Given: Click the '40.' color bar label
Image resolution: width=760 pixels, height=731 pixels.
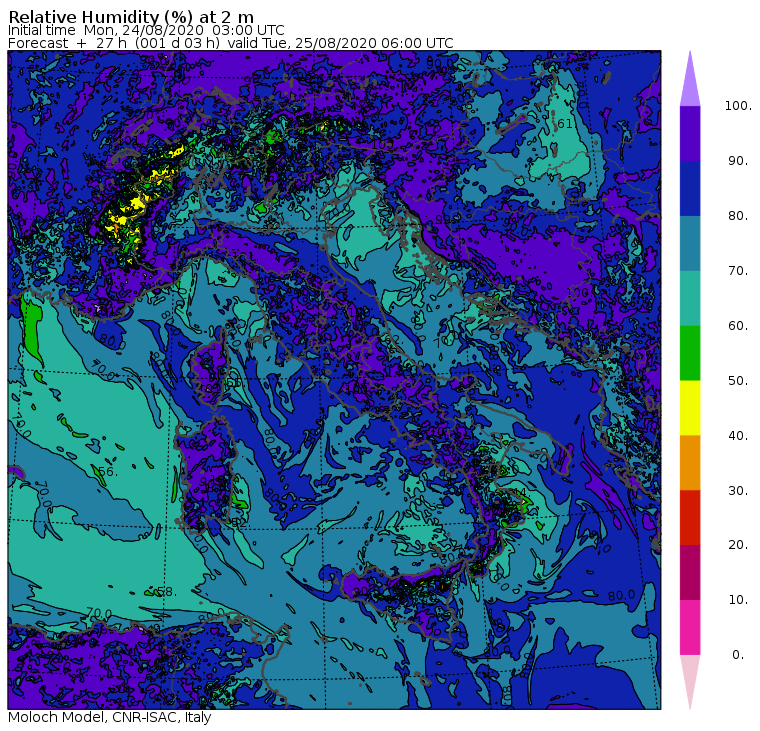Looking at the screenshot, I should (738, 436).
